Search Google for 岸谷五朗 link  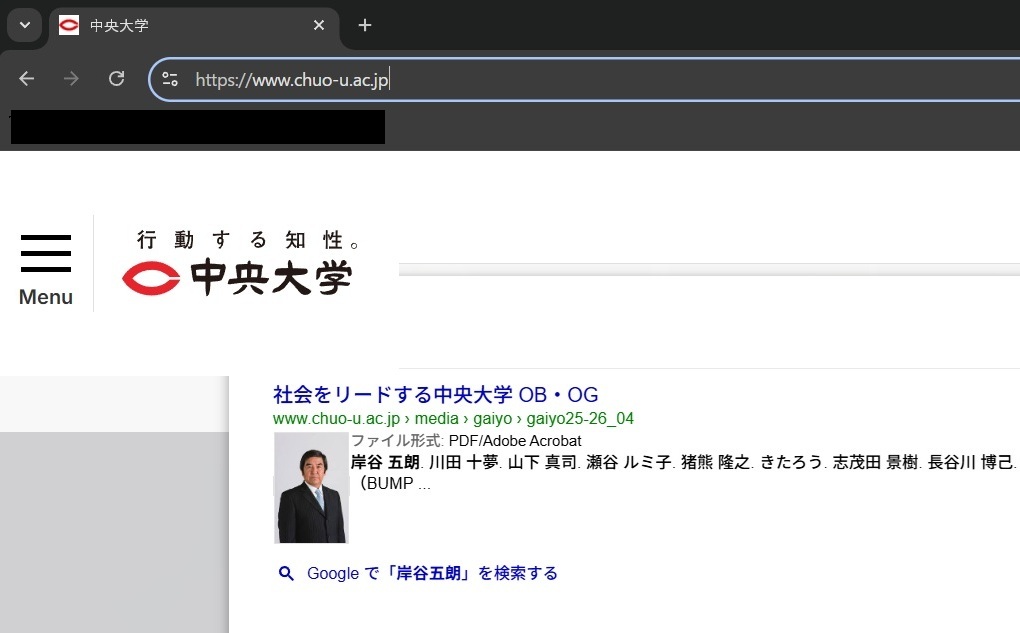(x=432, y=573)
